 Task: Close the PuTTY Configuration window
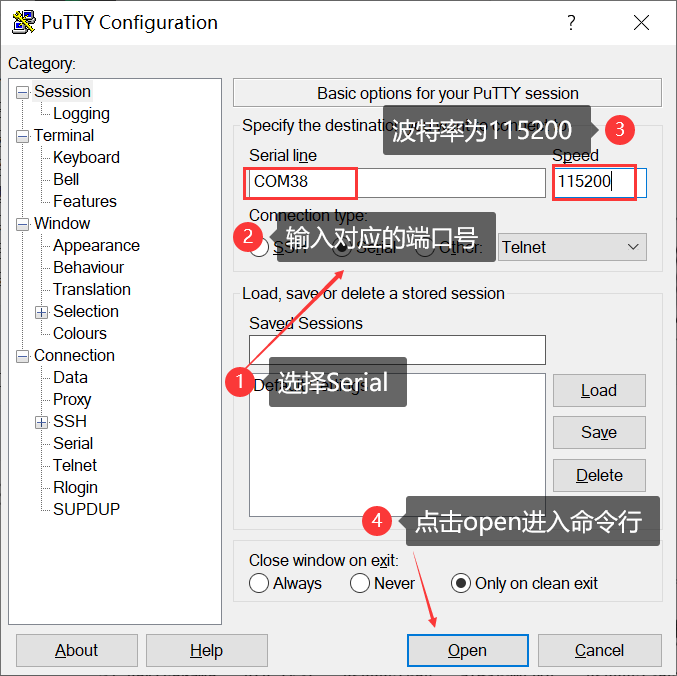click(x=641, y=22)
